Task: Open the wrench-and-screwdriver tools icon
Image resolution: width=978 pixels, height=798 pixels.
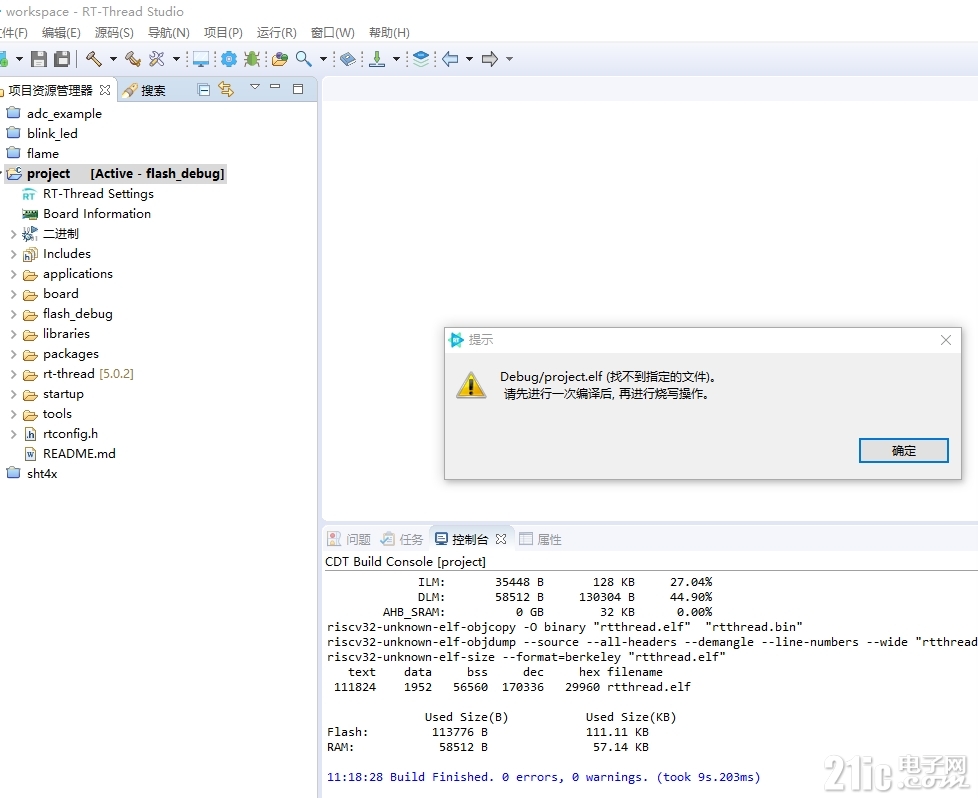Action: tap(157, 59)
